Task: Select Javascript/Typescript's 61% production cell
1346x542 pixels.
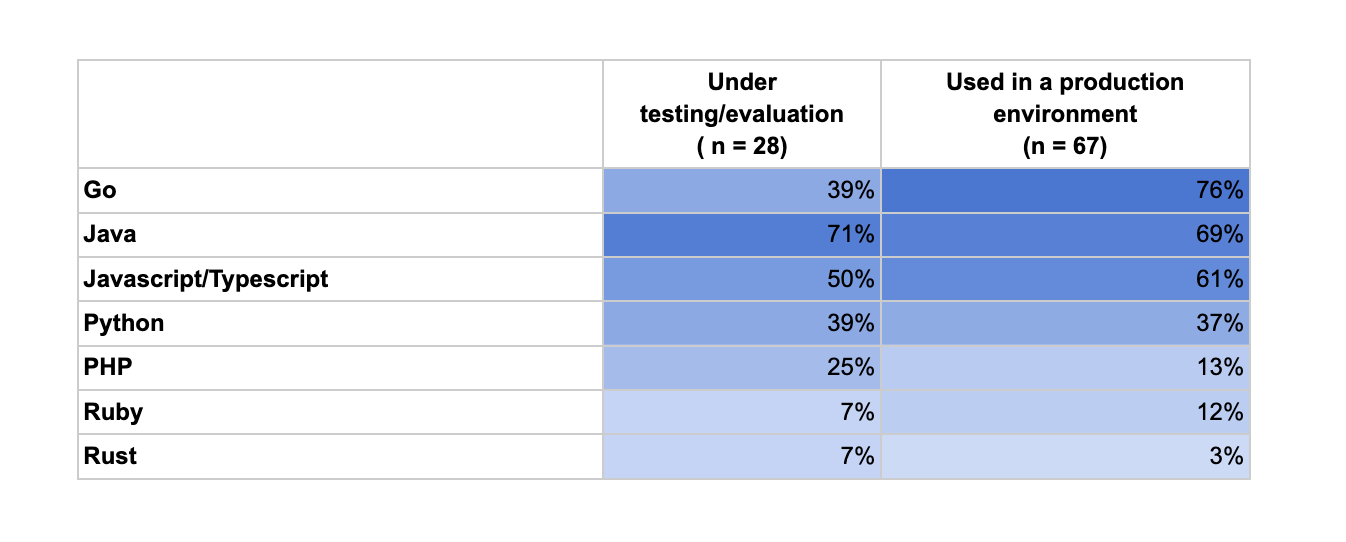Action: pyautogui.click(x=1065, y=279)
